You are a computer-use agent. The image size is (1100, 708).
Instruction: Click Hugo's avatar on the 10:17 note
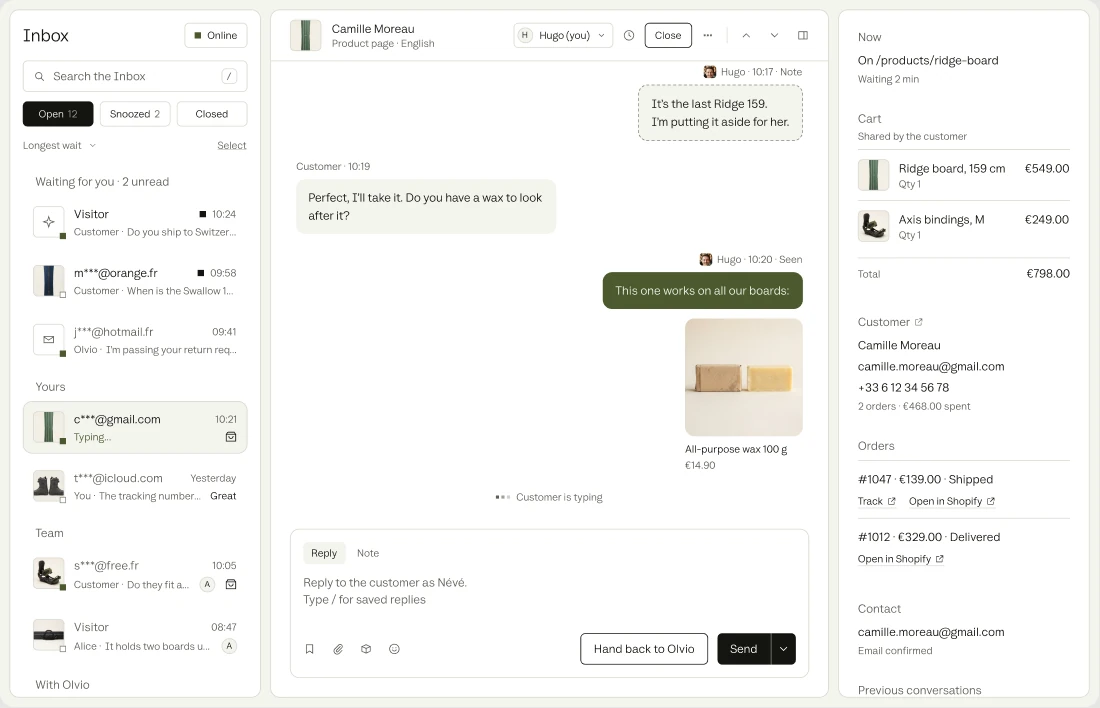coord(710,72)
